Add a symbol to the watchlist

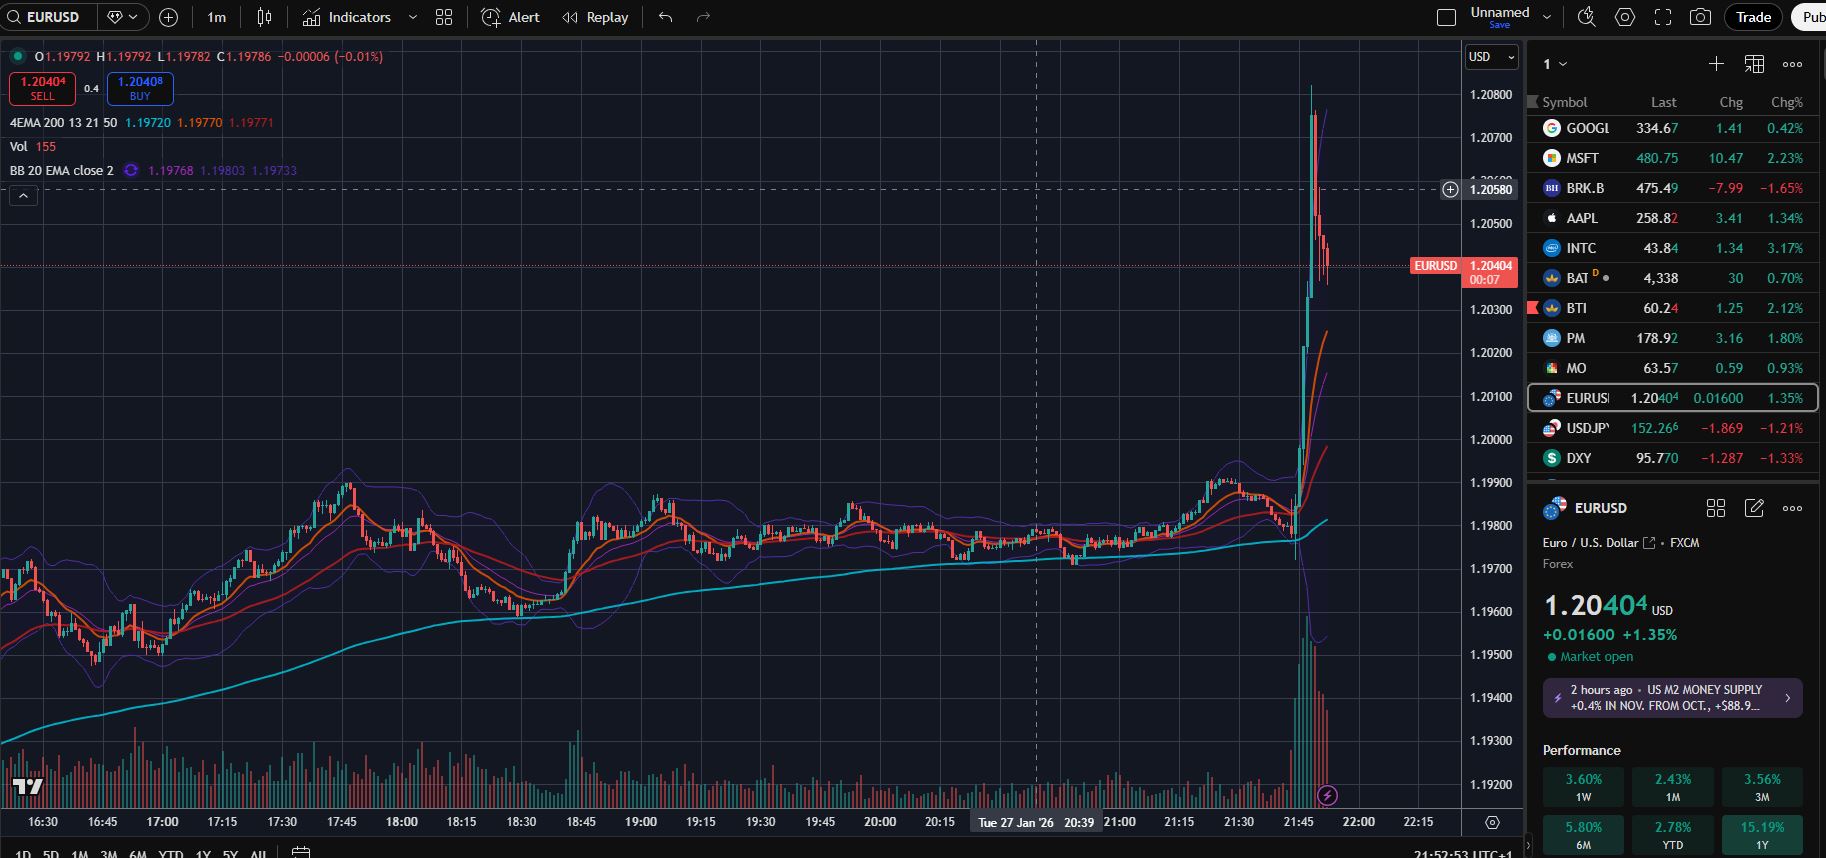pyautogui.click(x=1716, y=64)
